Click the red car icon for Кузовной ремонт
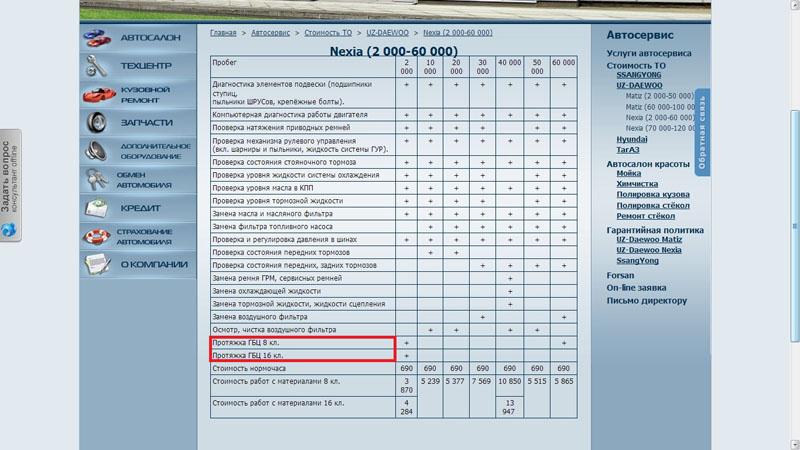Image resolution: width=800 pixels, height=450 pixels. [99, 95]
